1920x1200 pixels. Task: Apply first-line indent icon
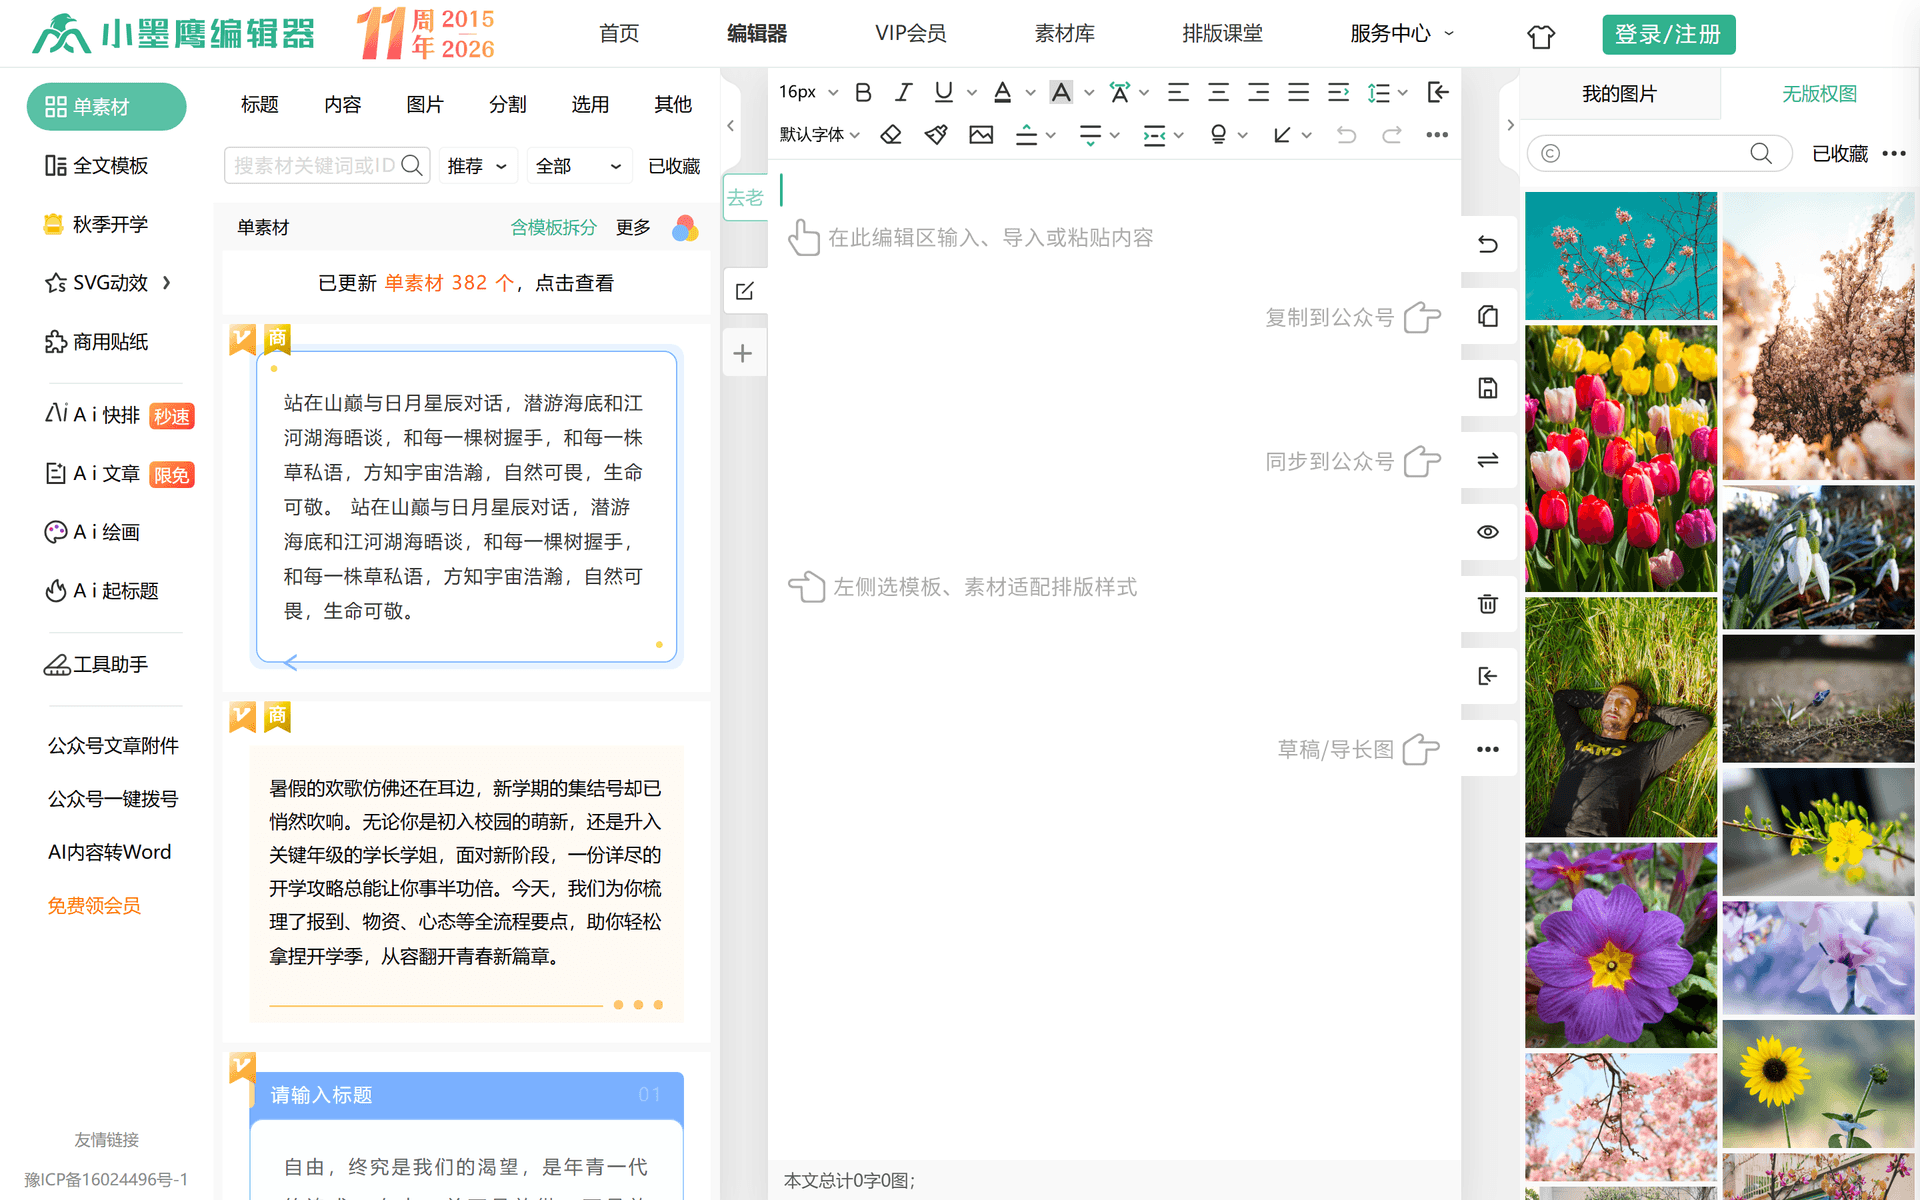coord(1339,93)
